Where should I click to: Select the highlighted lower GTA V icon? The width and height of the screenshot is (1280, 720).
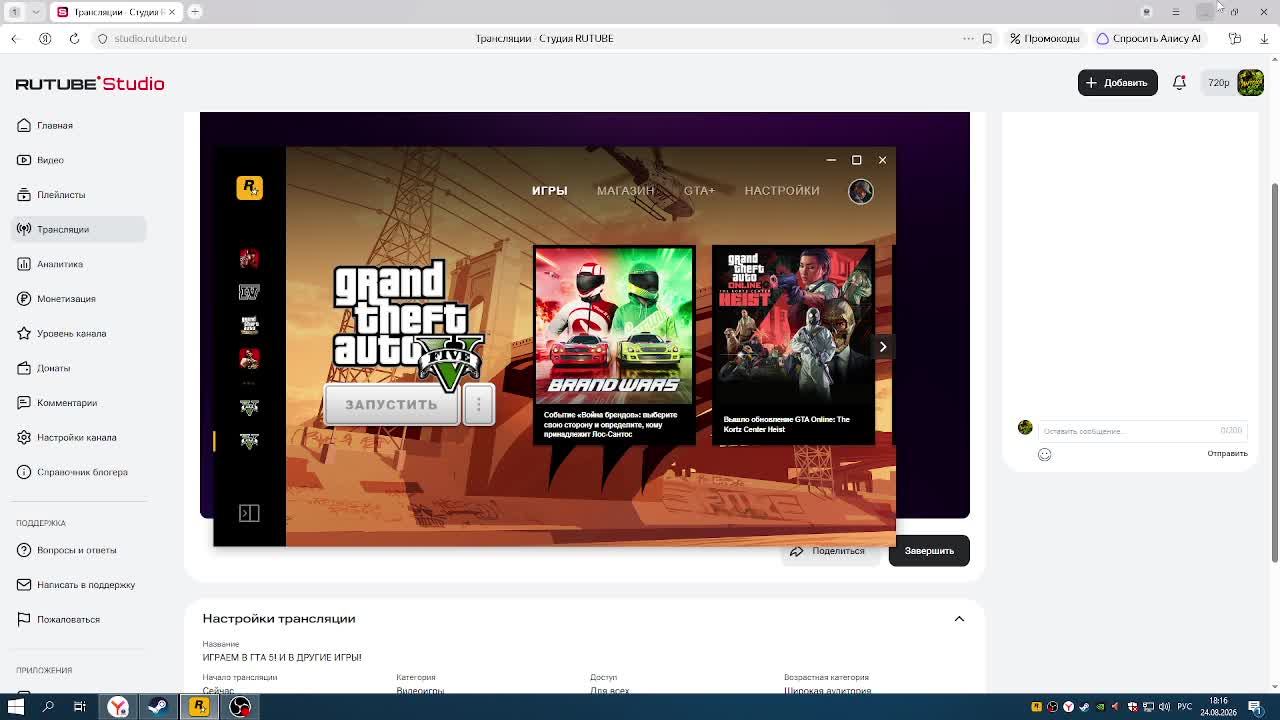pos(249,441)
